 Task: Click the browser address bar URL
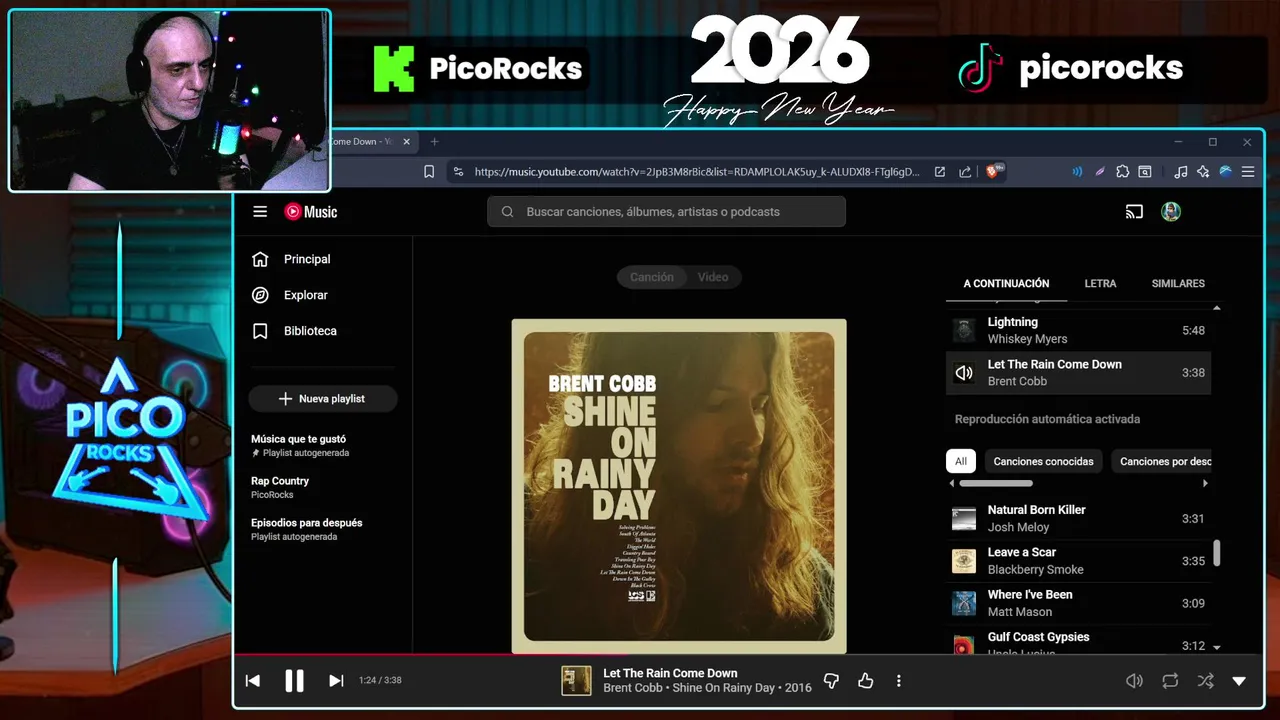pyautogui.click(x=697, y=172)
